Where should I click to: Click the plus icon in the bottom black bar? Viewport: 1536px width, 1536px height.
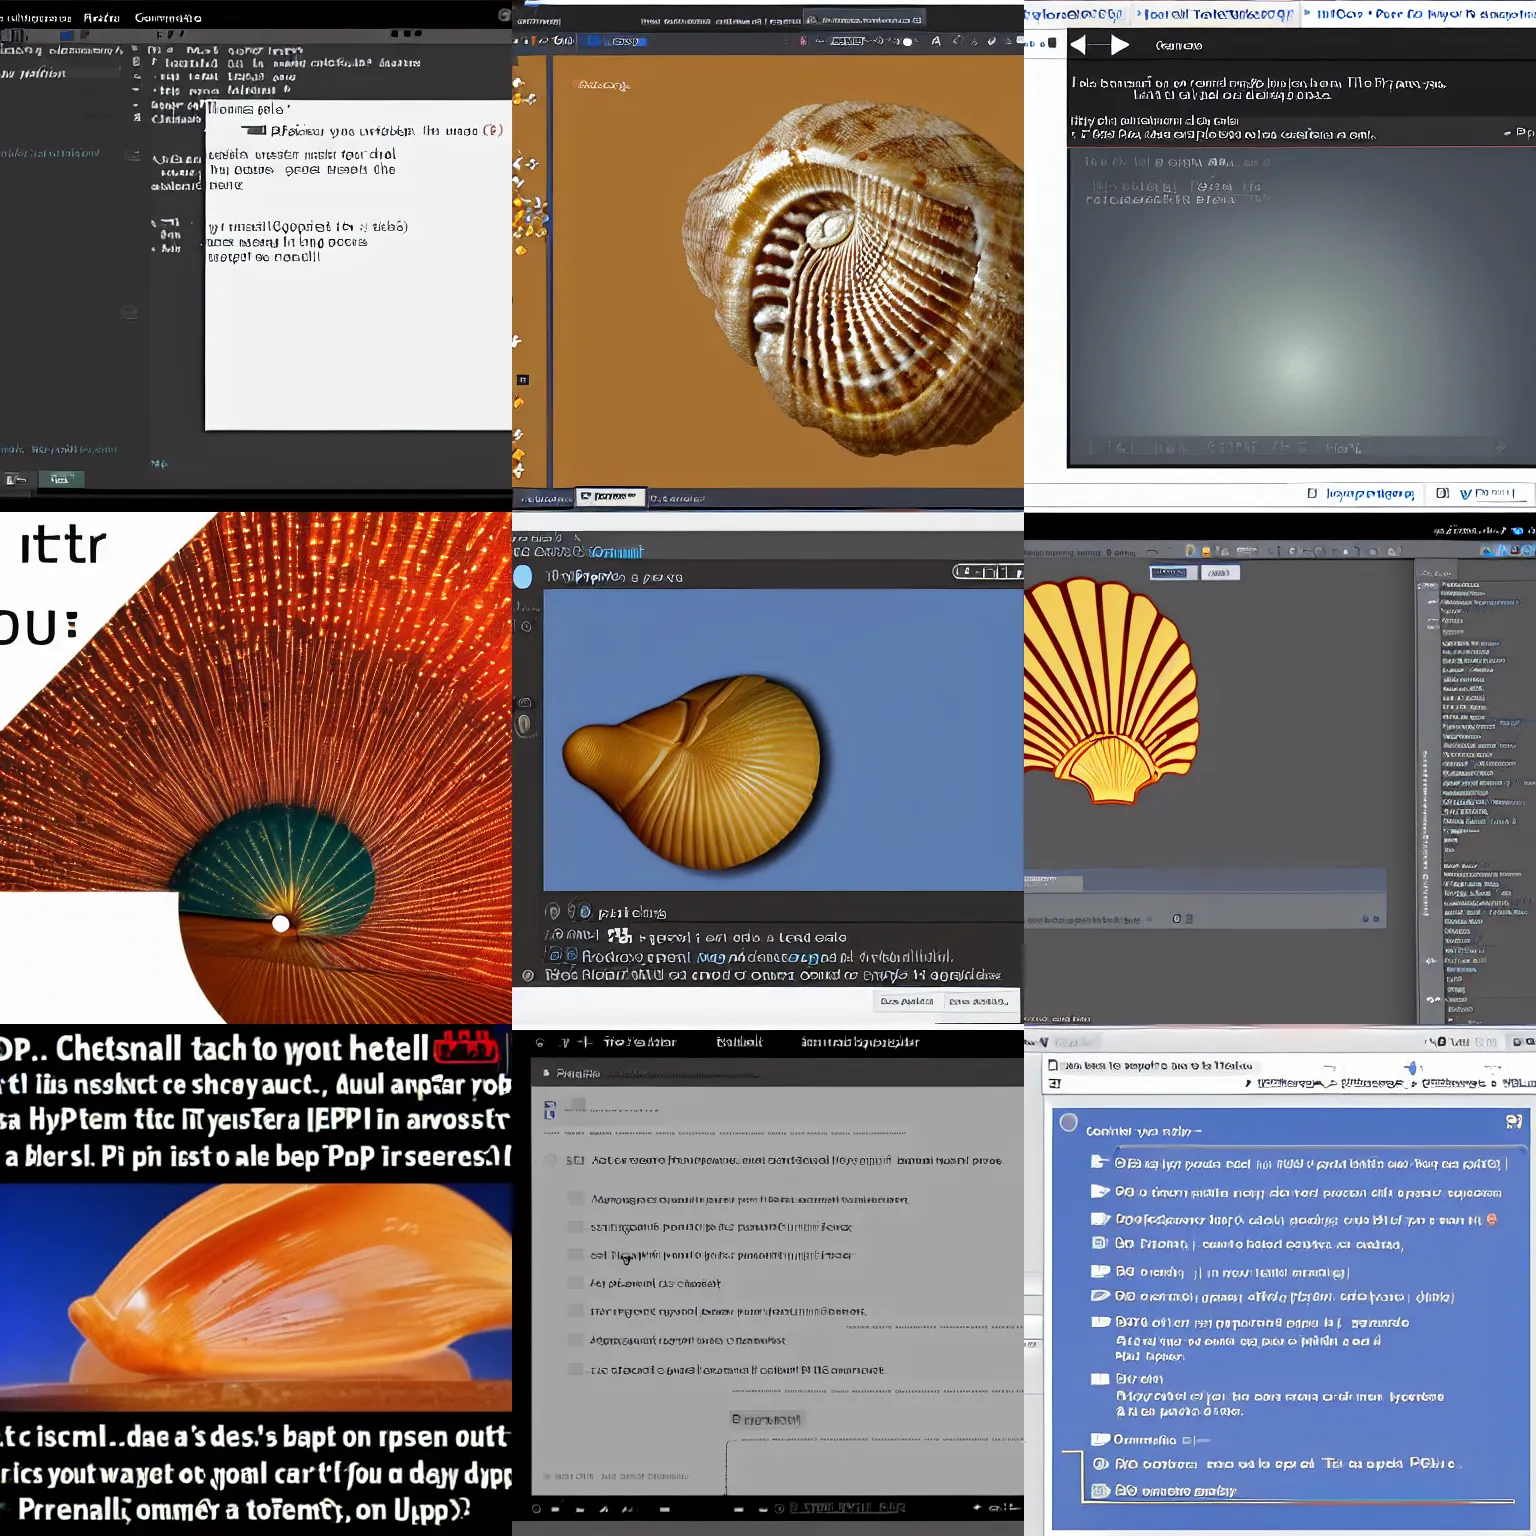[977, 1507]
